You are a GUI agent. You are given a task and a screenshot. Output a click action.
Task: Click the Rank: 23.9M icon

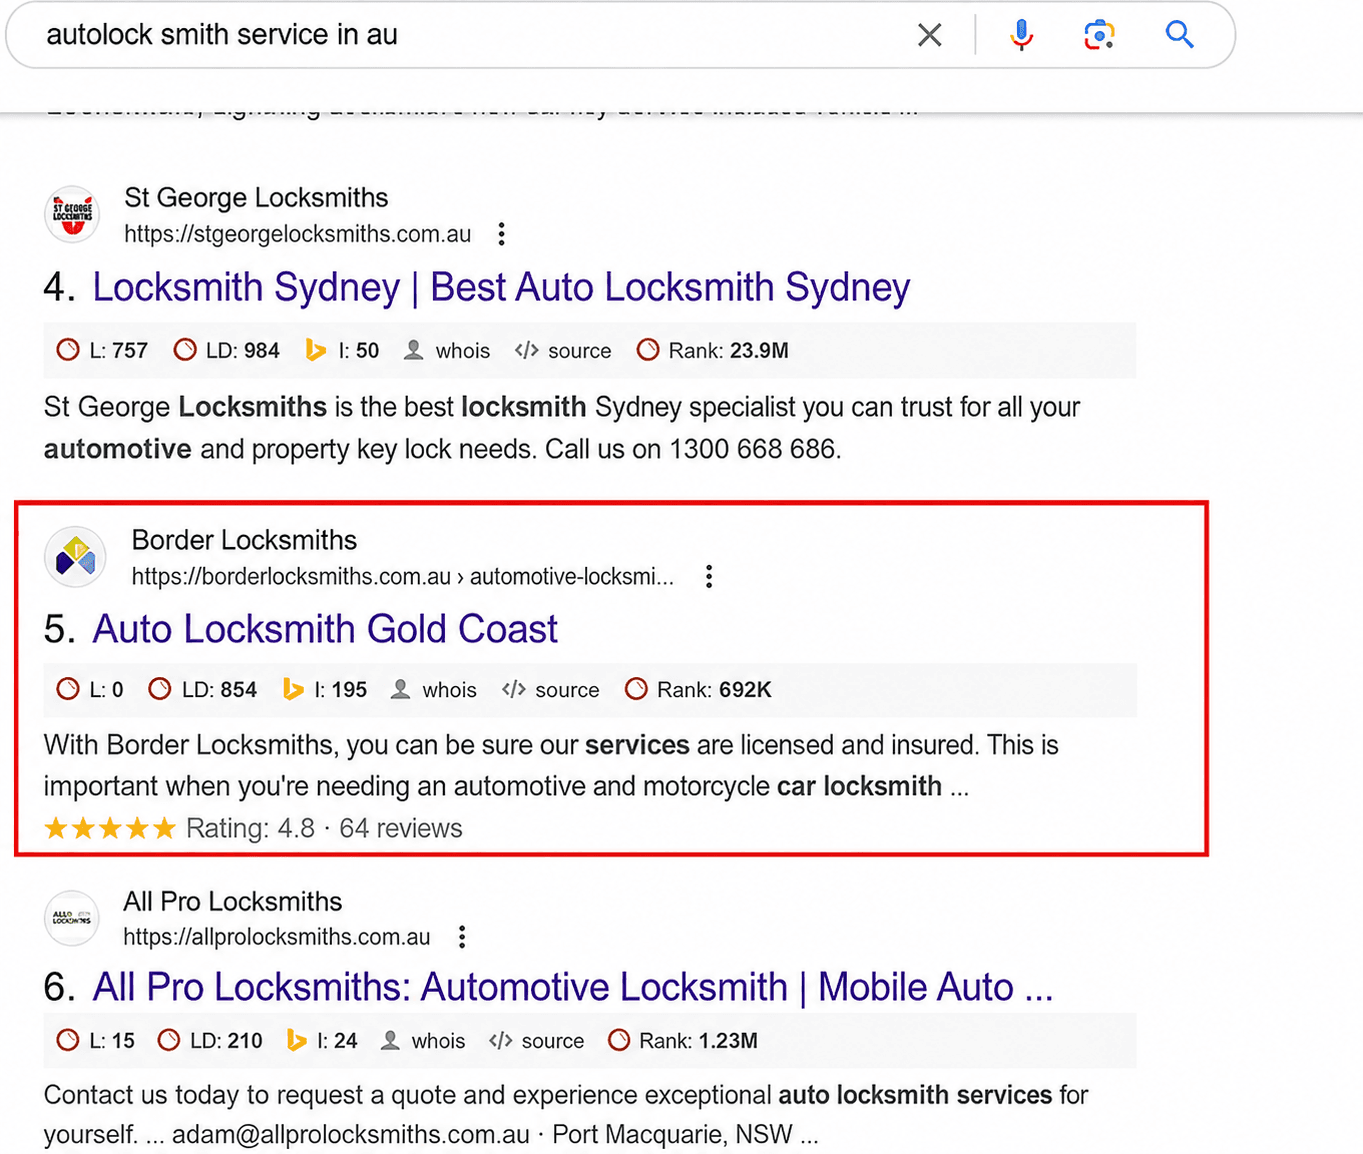pos(648,350)
